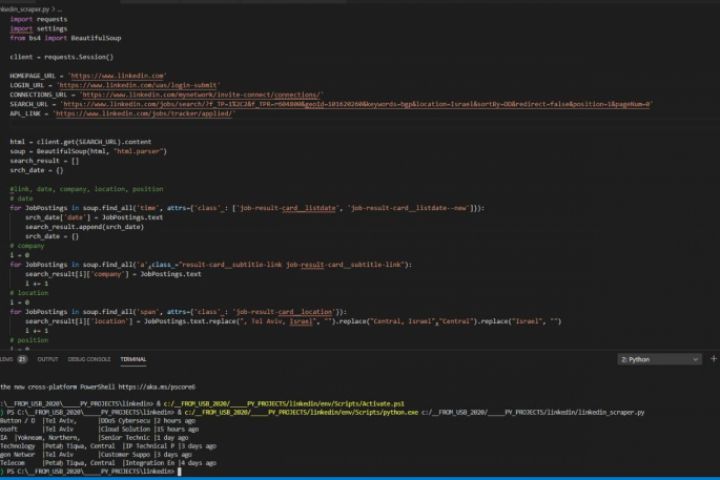
Task: Click the for loop finding 'span' location elements
Action: point(178,312)
